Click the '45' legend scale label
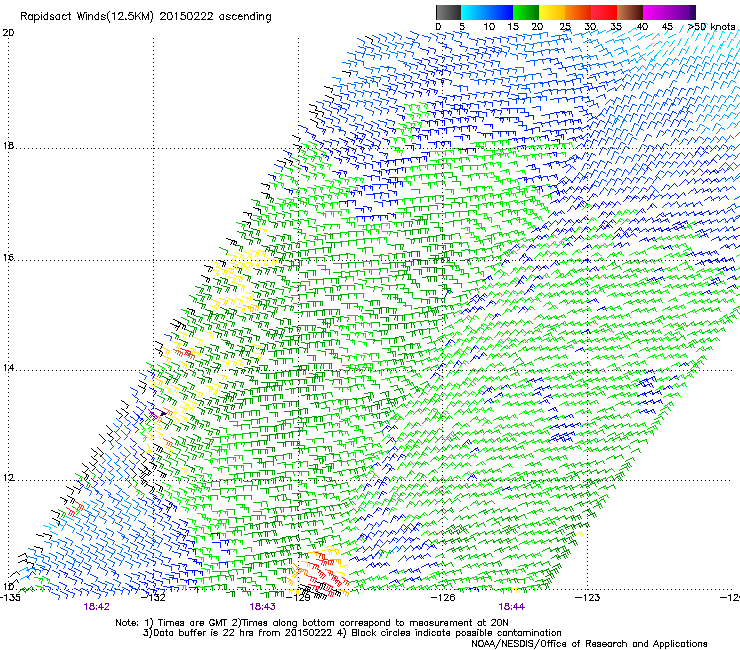Image resolution: width=740 pixels, height=650 pixels. tap(667, 27)
